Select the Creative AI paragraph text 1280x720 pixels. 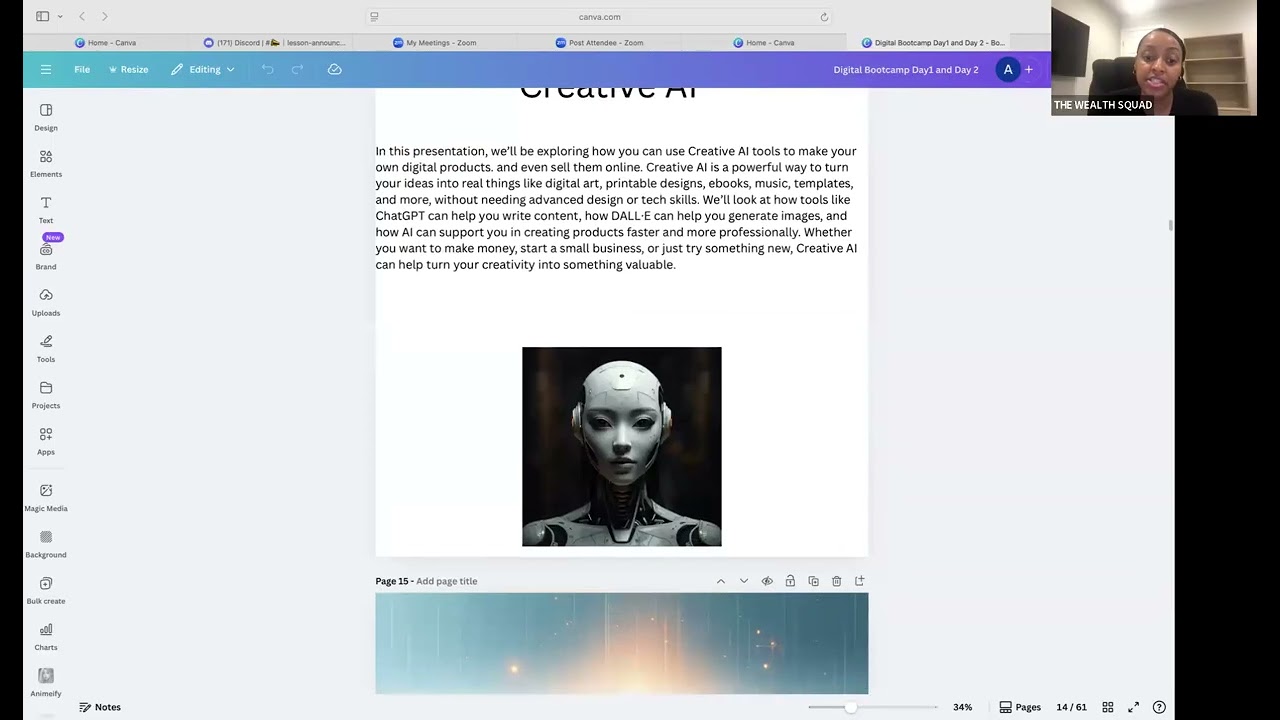point(616,208)
